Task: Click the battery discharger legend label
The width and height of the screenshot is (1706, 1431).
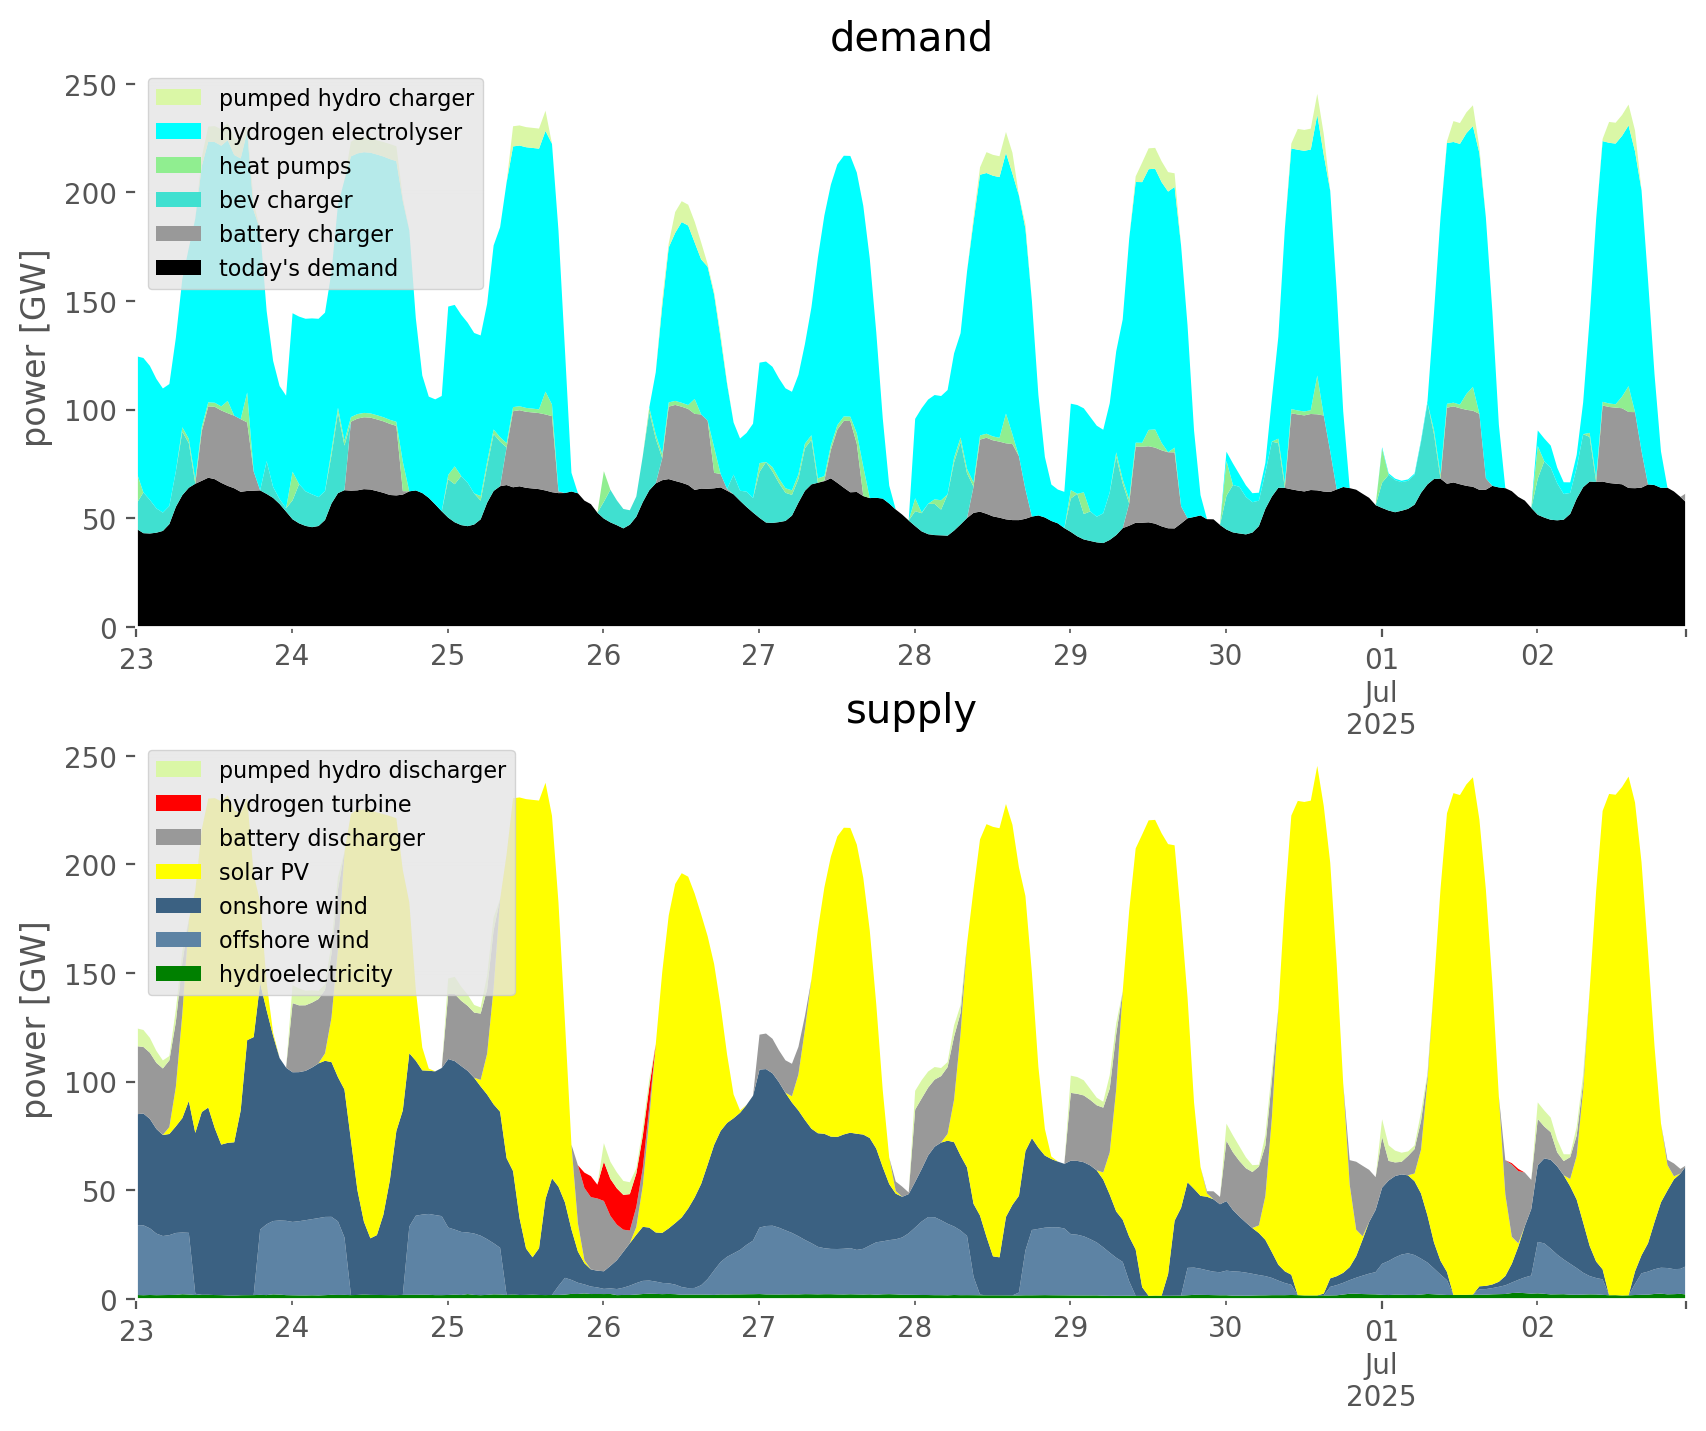Action: pyautogui.click(x=321, y=838)
